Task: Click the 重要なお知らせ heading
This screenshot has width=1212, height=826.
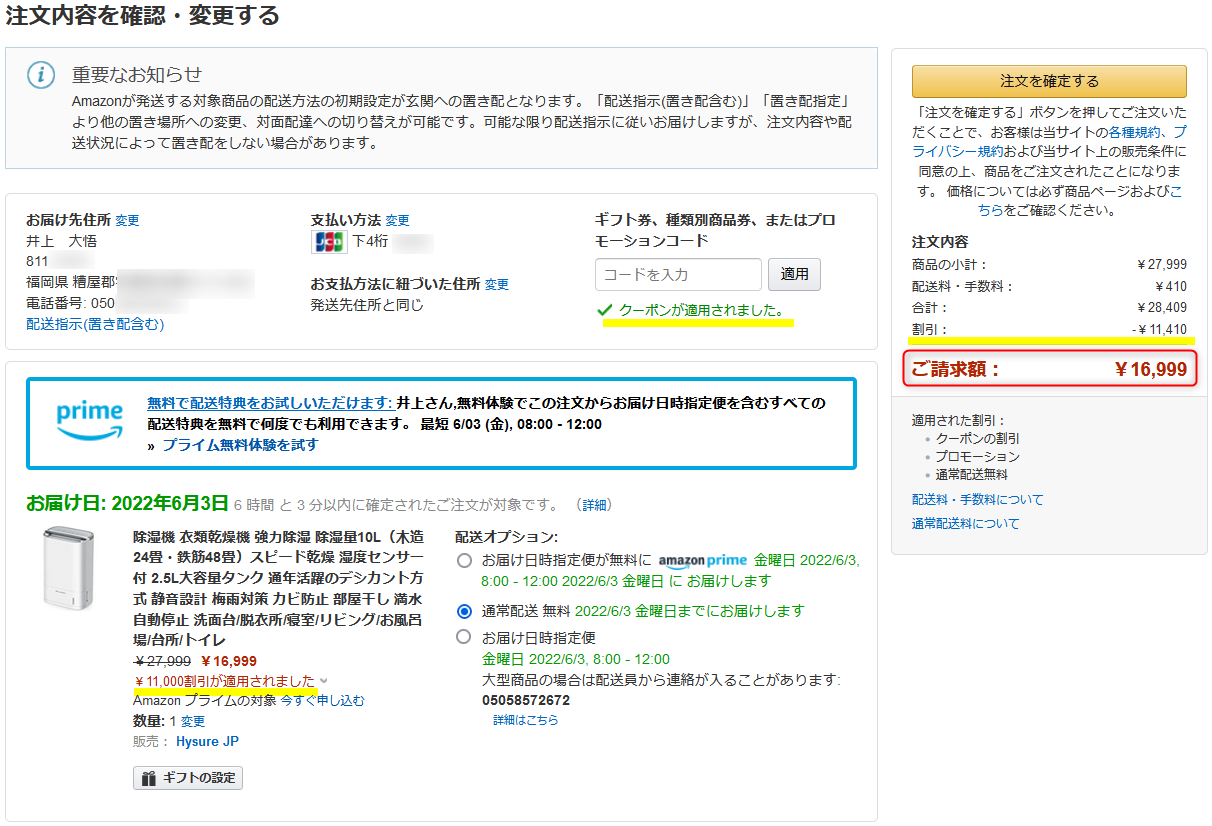Action: tap(137, 75)
